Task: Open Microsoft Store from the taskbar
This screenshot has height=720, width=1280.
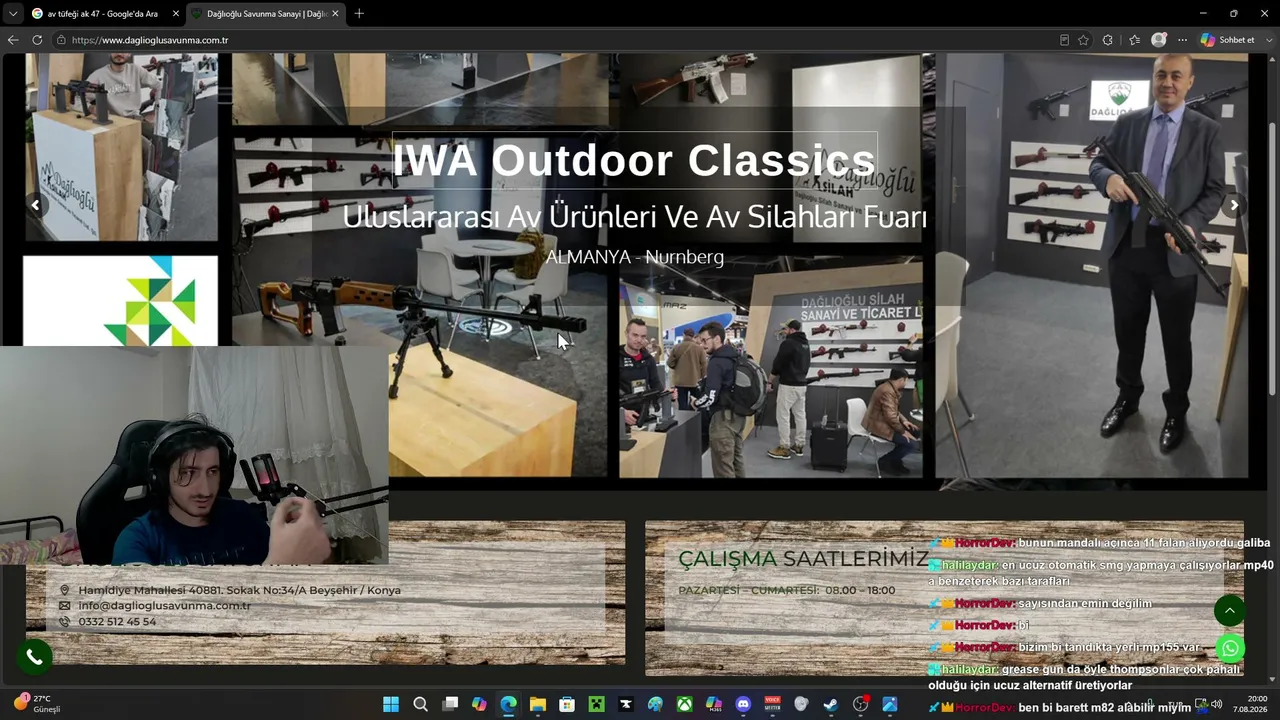Action: click(567, 704)
